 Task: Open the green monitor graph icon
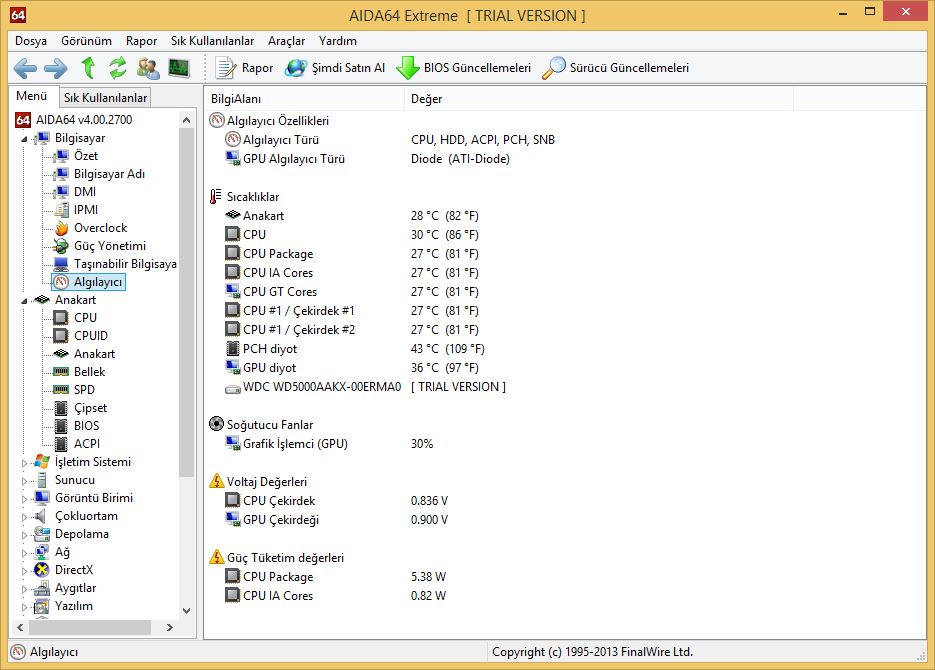click(x=178, y=68)
